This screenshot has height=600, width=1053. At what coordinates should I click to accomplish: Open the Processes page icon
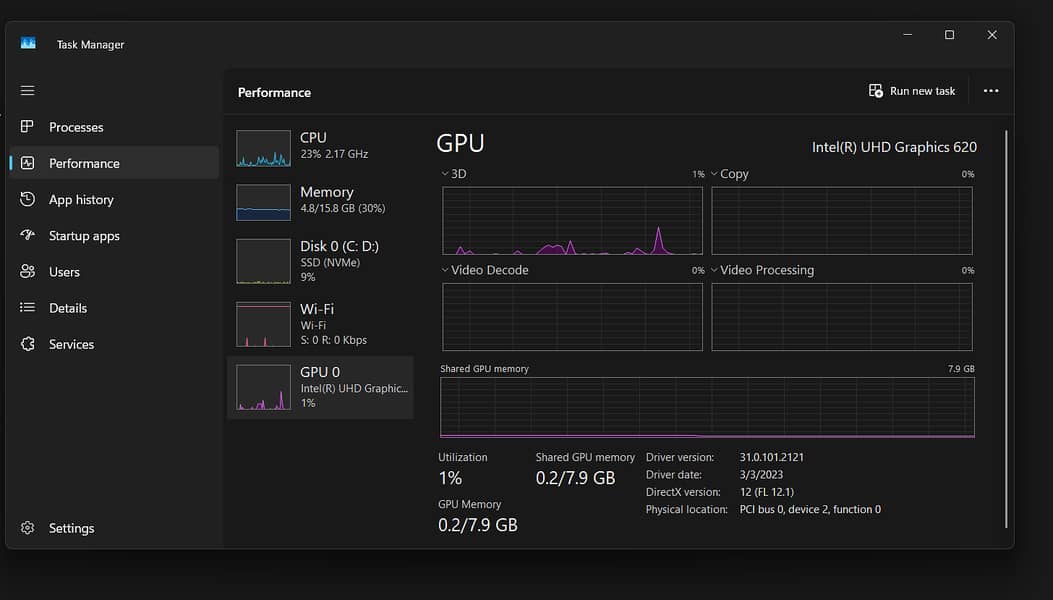[x=28, y=127]
